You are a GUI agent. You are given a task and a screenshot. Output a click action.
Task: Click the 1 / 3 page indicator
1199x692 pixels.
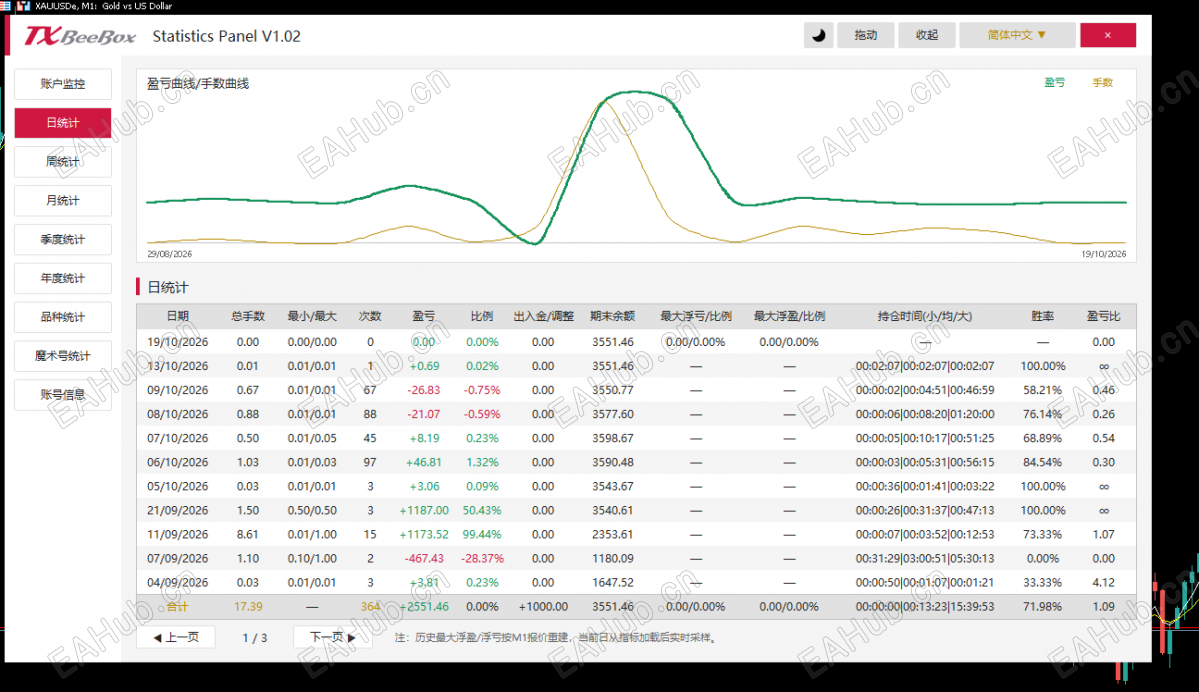tap(255, 638)
